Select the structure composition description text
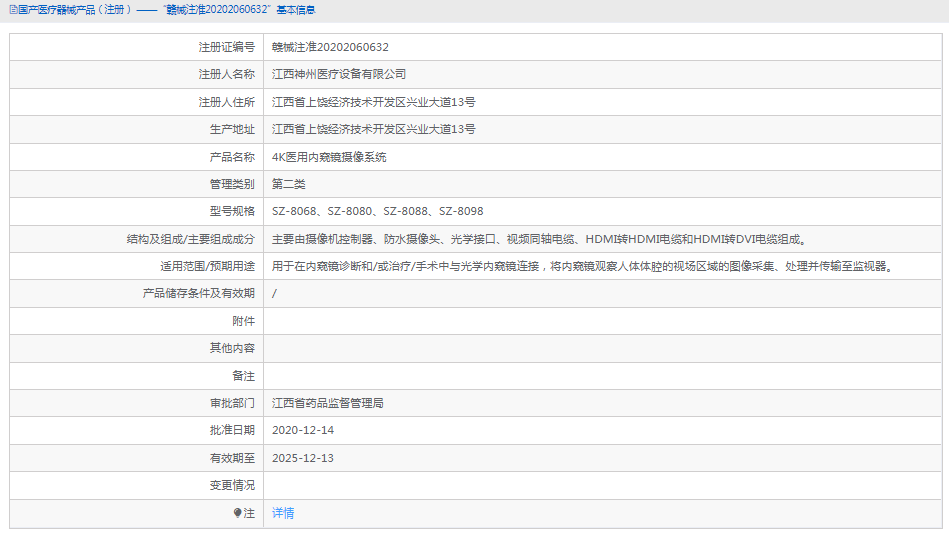This screenshot has width=949, height=533. [539, 240]
